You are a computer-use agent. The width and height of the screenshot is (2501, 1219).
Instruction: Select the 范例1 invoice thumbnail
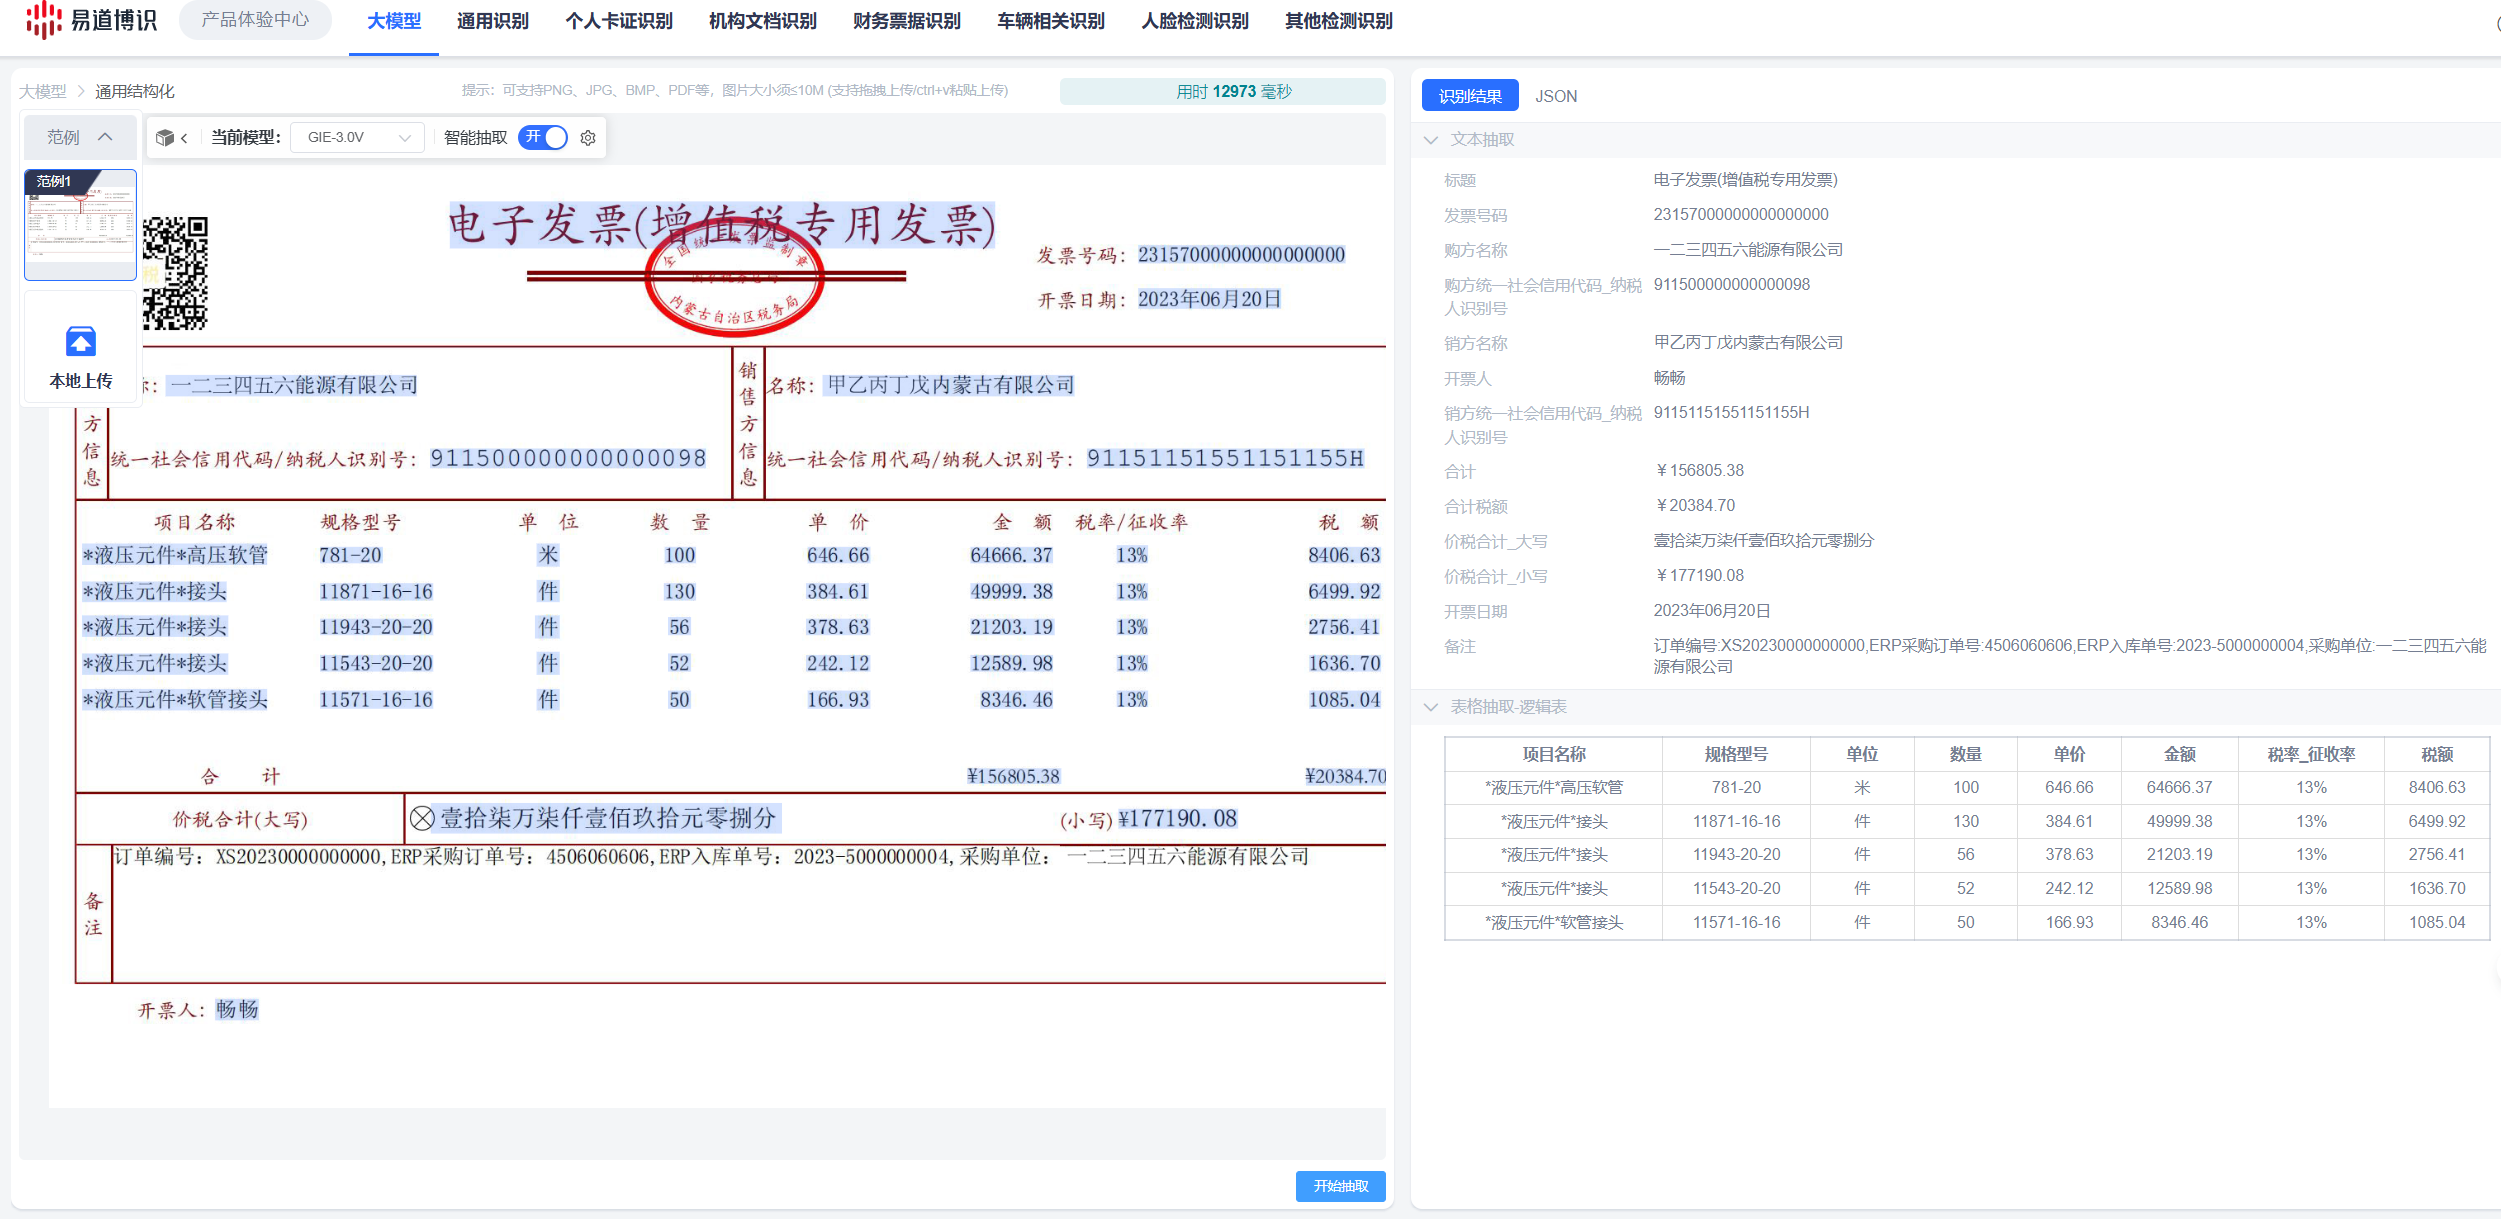pos(80,225)
